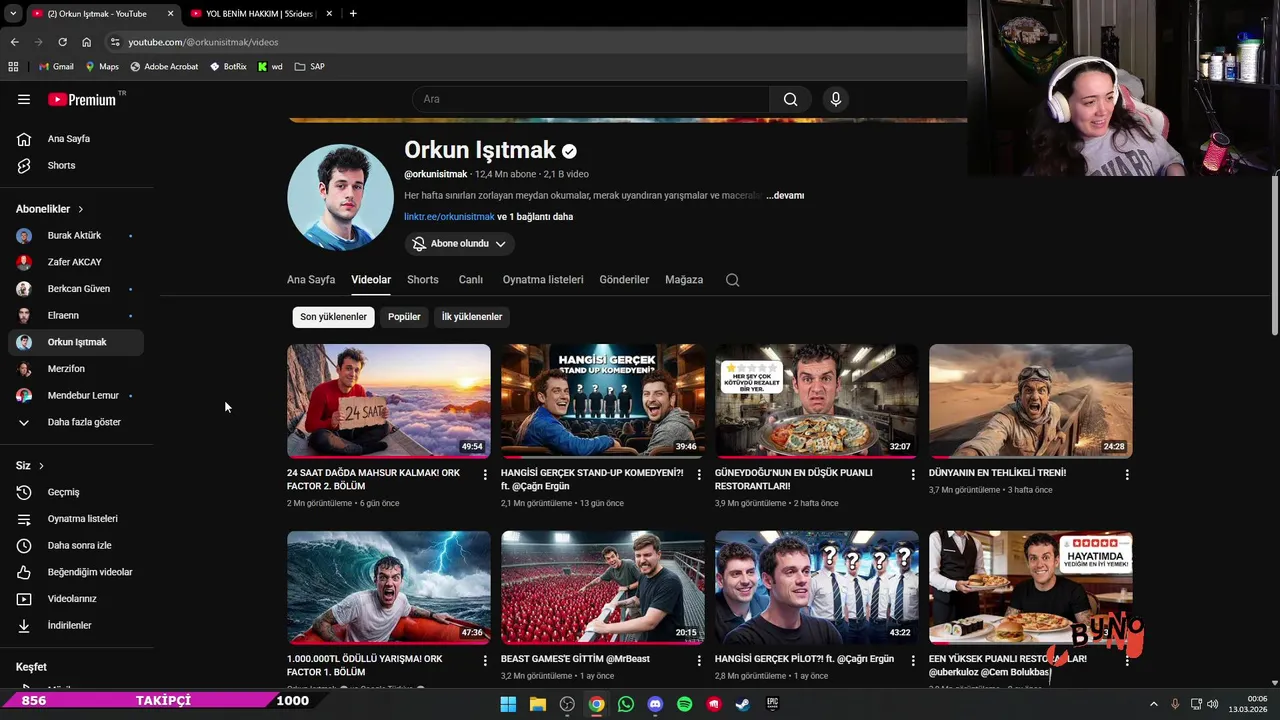Image resolution: width=1280 pixels, height=720 pixels.
Task: Show hidden system tray icons
Action: point(1153,704)
